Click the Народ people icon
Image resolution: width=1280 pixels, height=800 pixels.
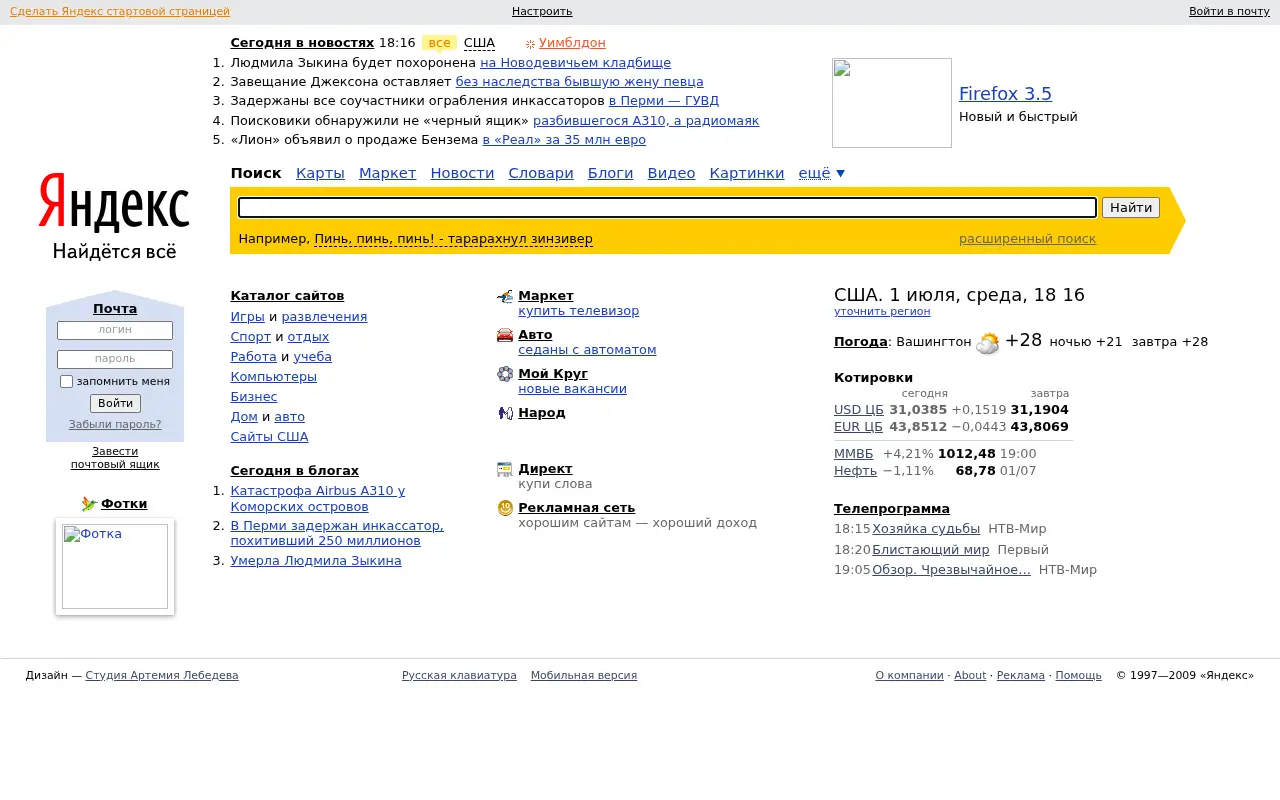point(505,413)
